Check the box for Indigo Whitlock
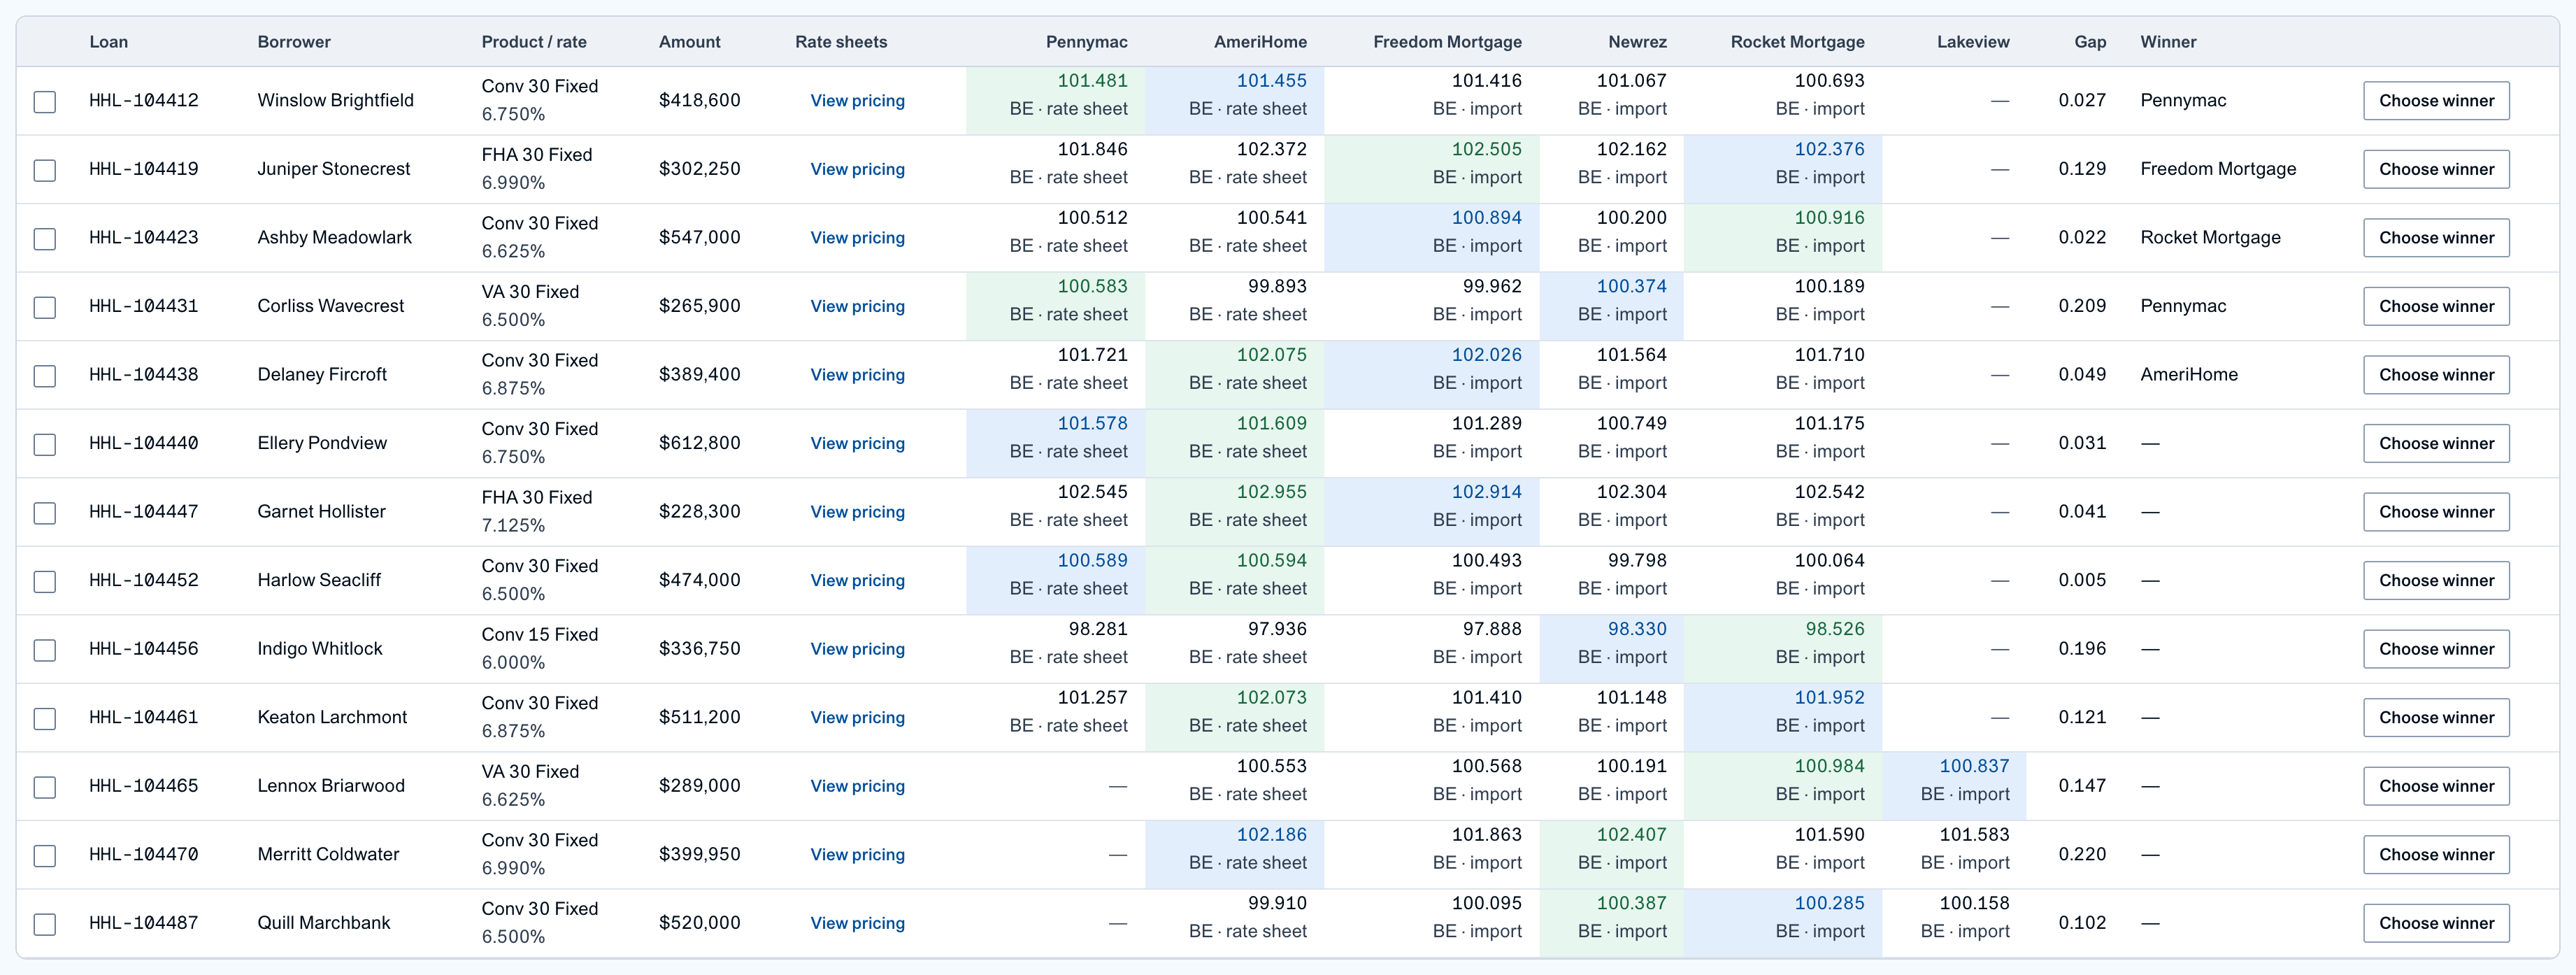 point(45,650)
